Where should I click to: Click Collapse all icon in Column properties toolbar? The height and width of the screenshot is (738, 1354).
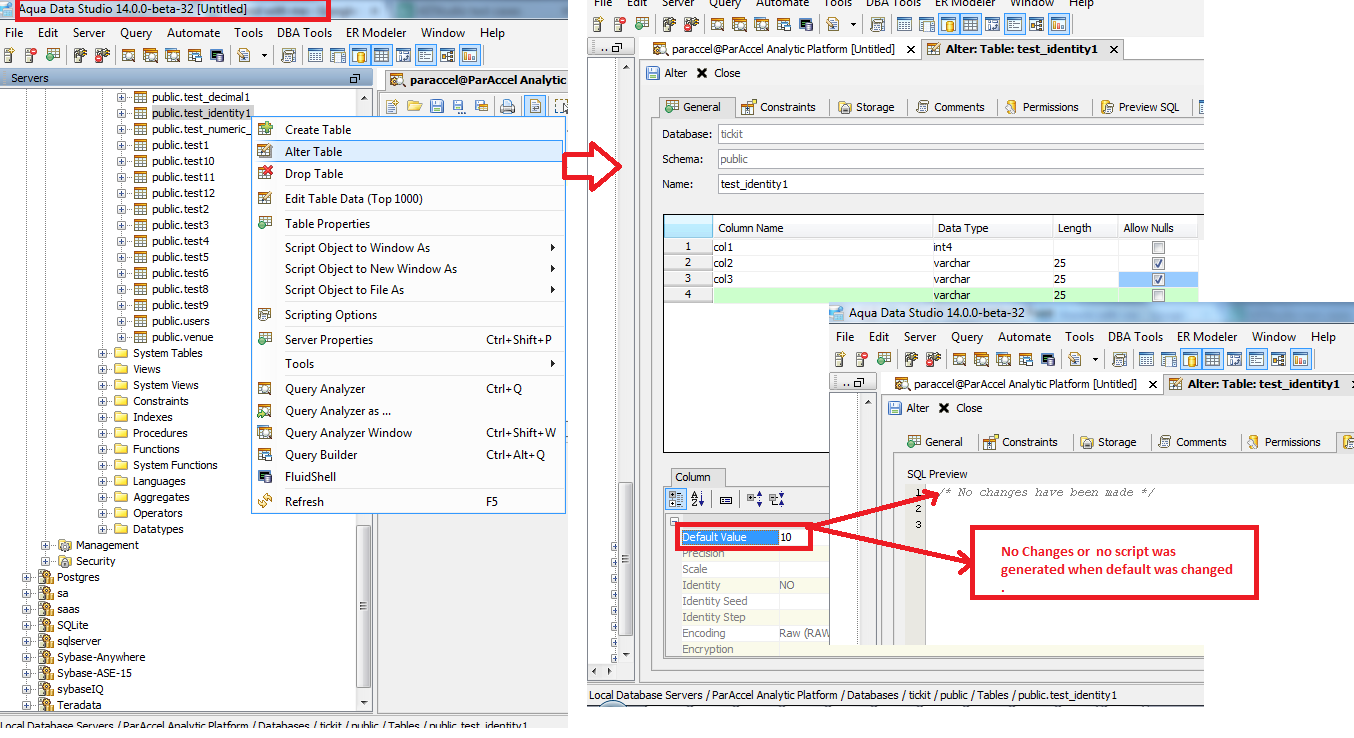[777, 498]
